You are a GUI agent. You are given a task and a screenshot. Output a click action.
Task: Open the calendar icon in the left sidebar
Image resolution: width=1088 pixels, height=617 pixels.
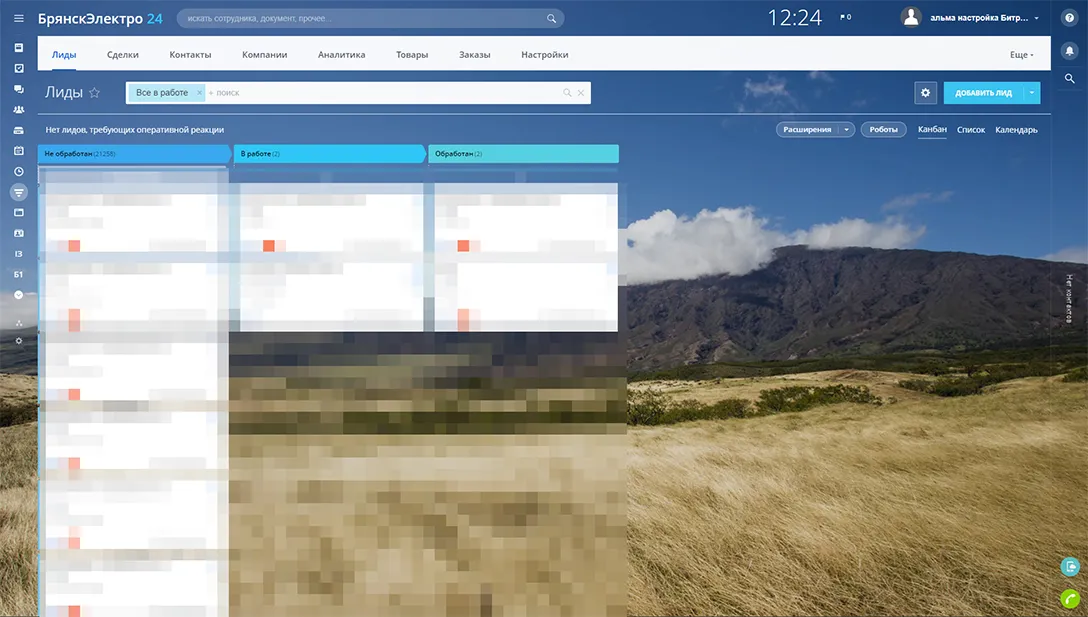(x=19, y=151)
